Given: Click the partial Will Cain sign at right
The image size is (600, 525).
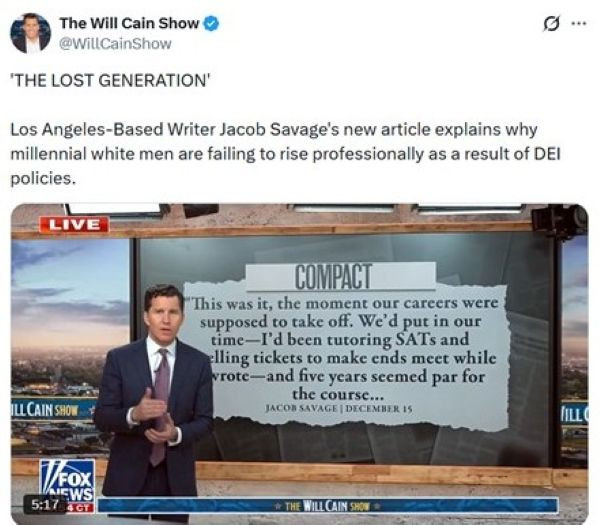Looking at the screenshot, I should click(x=574, y=415).
